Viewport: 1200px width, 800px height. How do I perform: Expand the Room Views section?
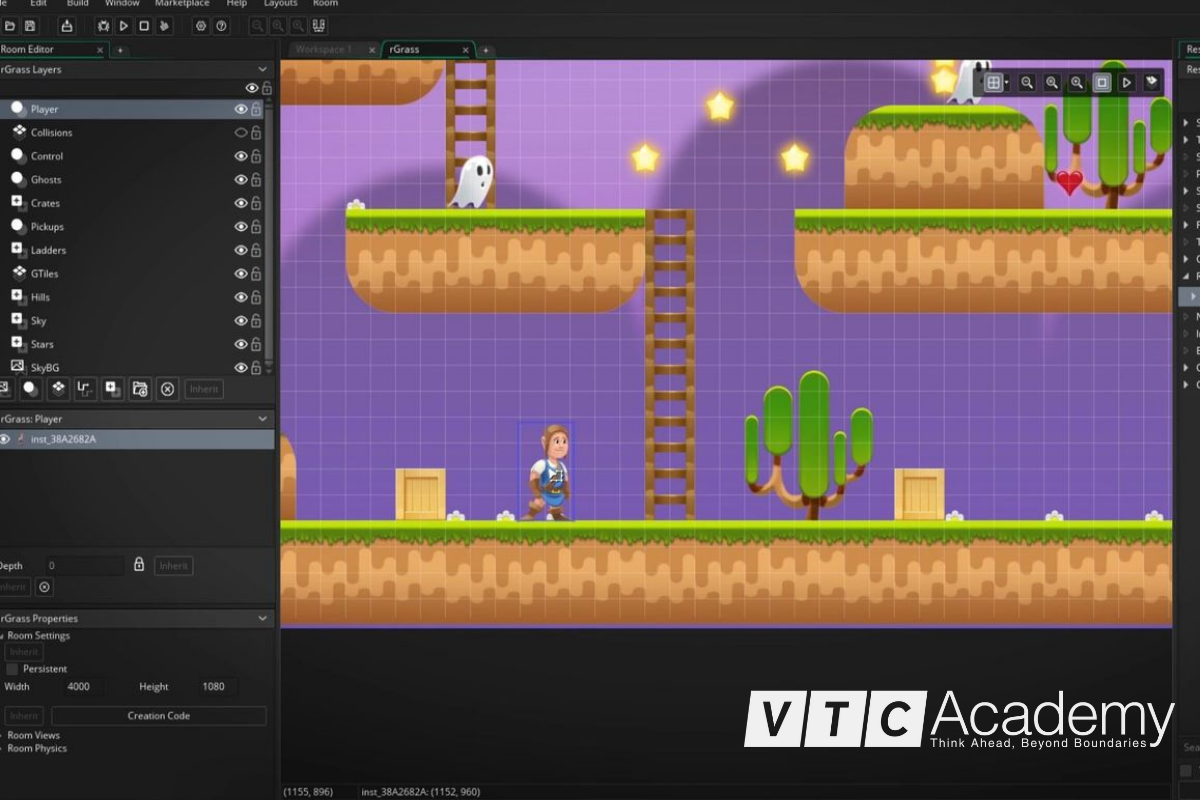click(x=30, y=735)
